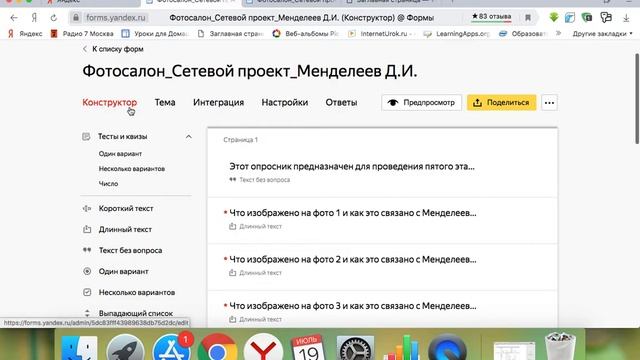Click the 'Длинный текст' block icon
This screenshot has width=640, height=360.
[87, 229]
